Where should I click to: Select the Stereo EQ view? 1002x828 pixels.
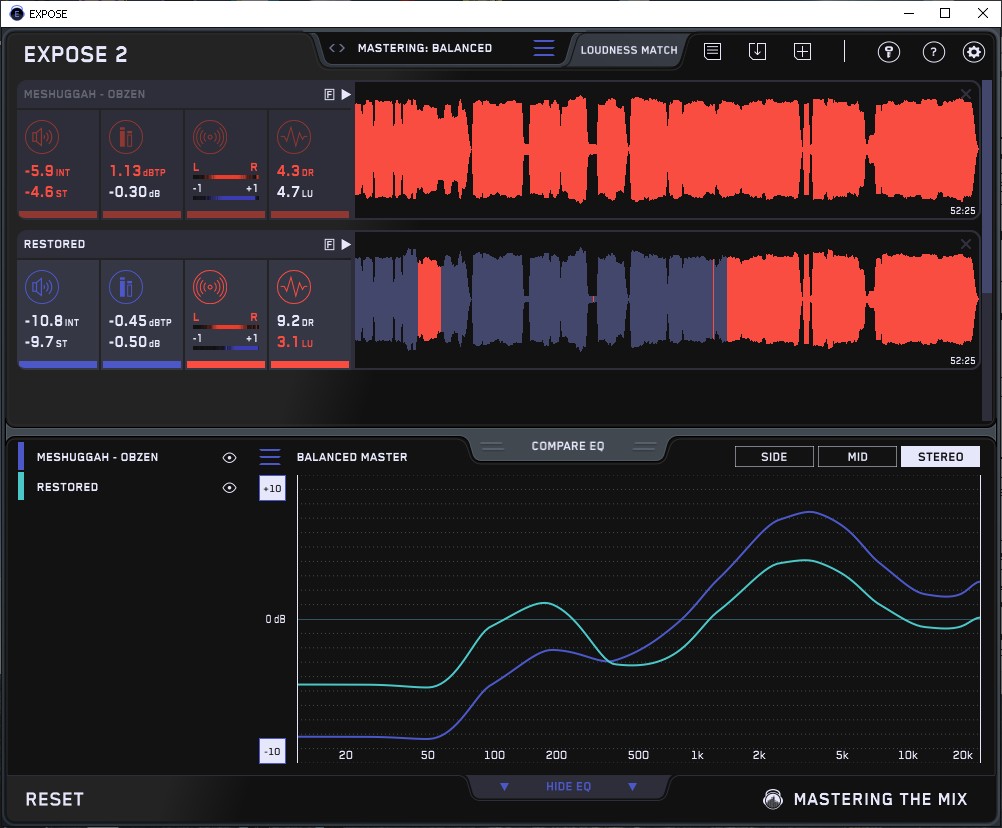940,457
